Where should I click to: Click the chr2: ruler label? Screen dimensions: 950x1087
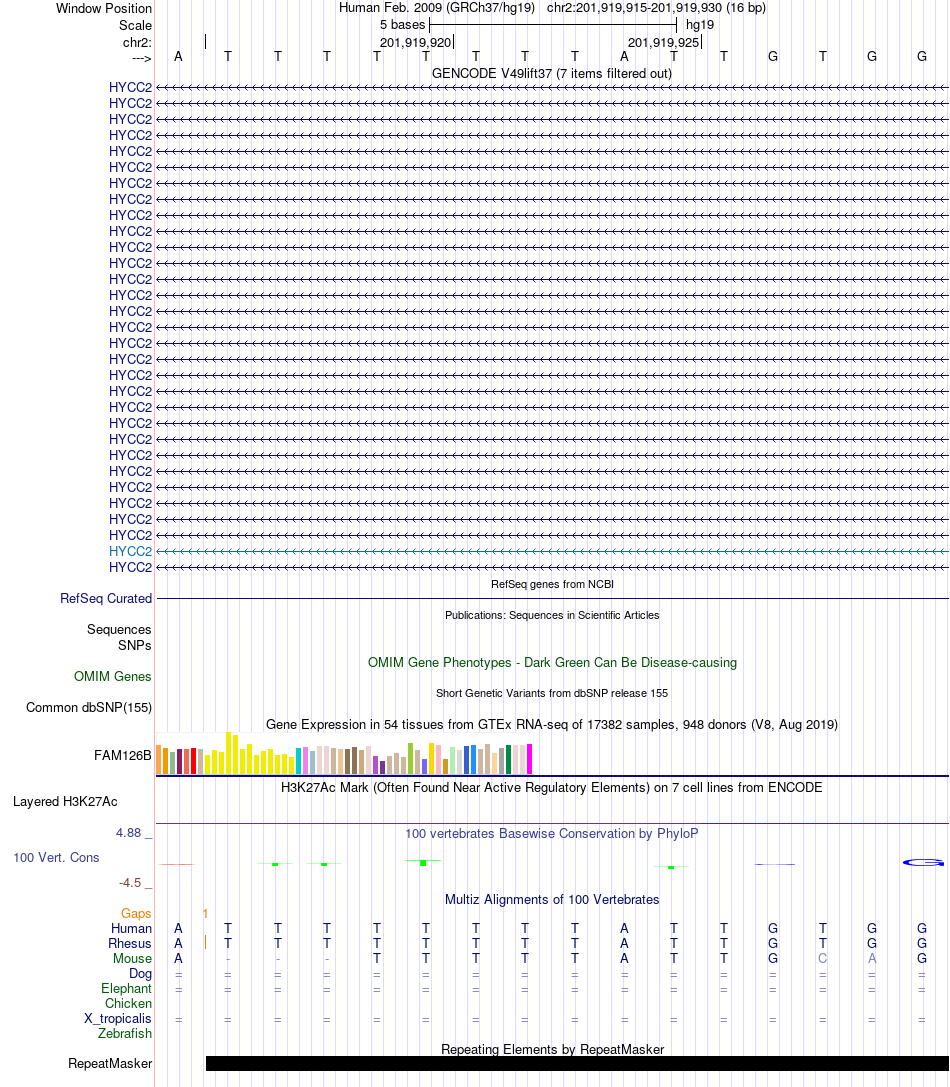[137, 42]
